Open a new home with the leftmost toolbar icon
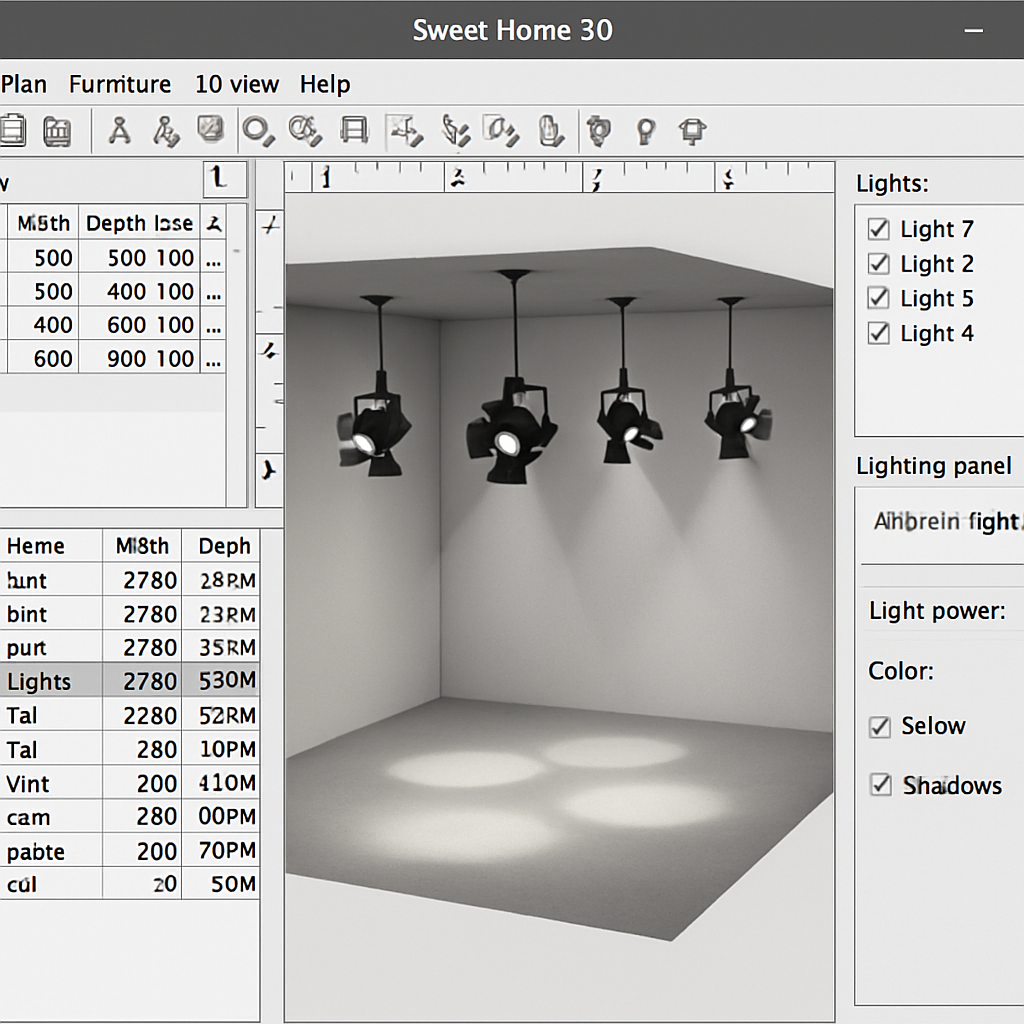Screen dimensions: 1024x1024 click(14, 130)
